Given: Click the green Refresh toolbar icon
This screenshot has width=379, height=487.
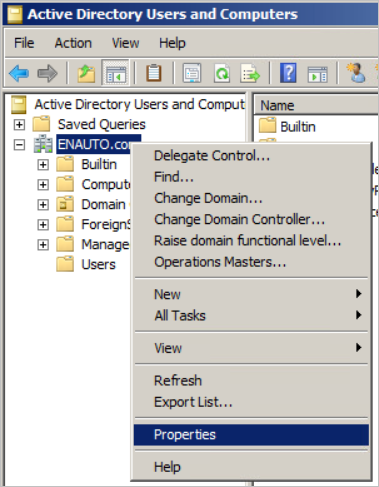Looking at the screenshot, I should (x=222, y=73).
